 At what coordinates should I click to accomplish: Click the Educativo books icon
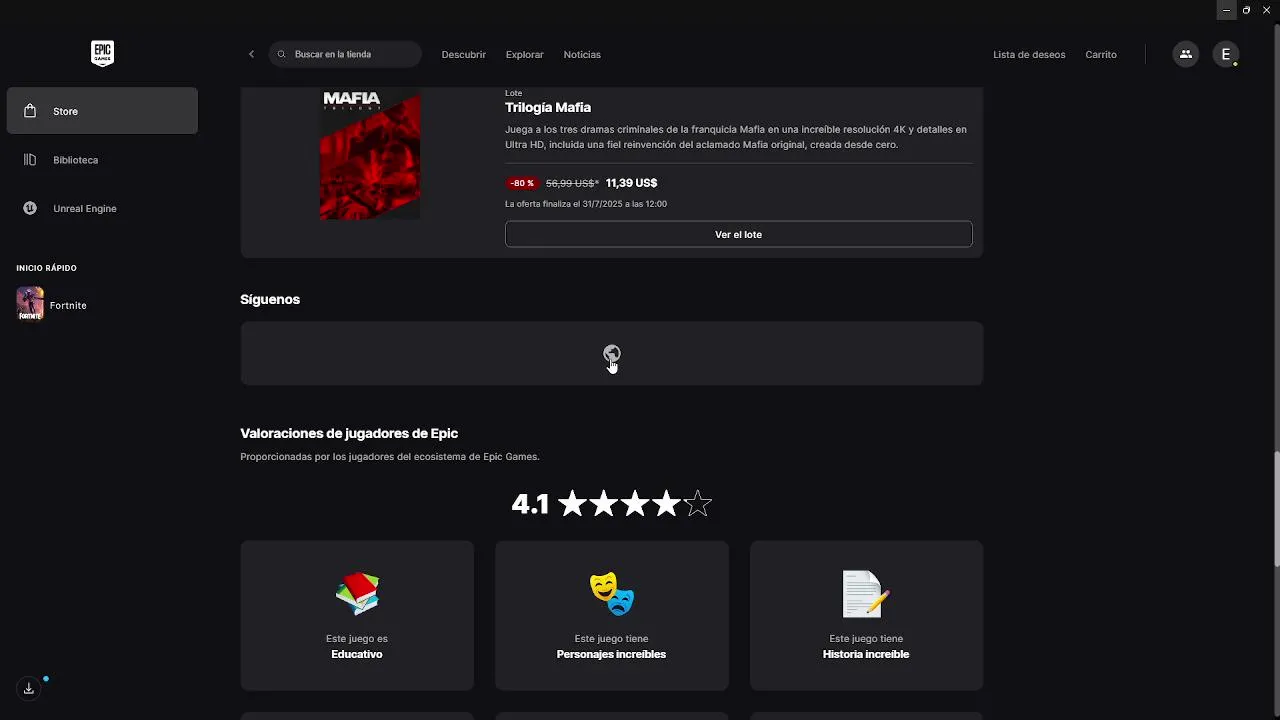357,593
